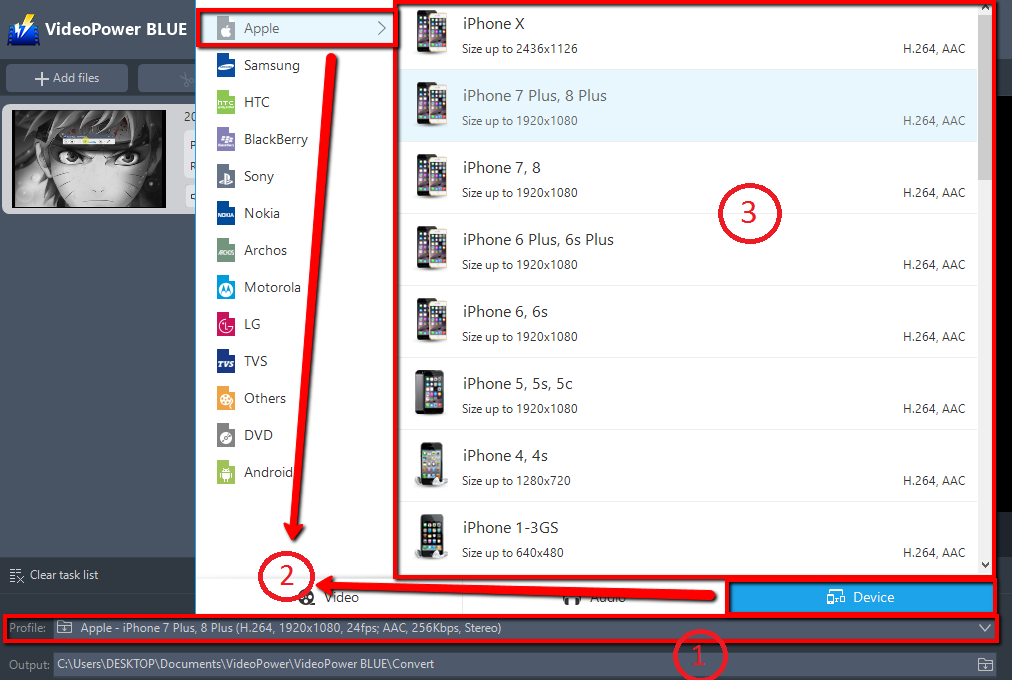Choose the Sony PlayStation icon

pyautogui.click(x=226, y=177)
